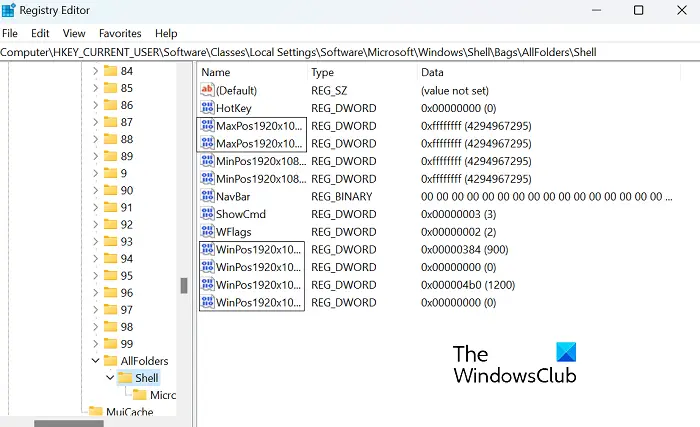Screen dimensions: 700x427
Task: Click the folder icon of key 93
Action: (x=110, y=241)
